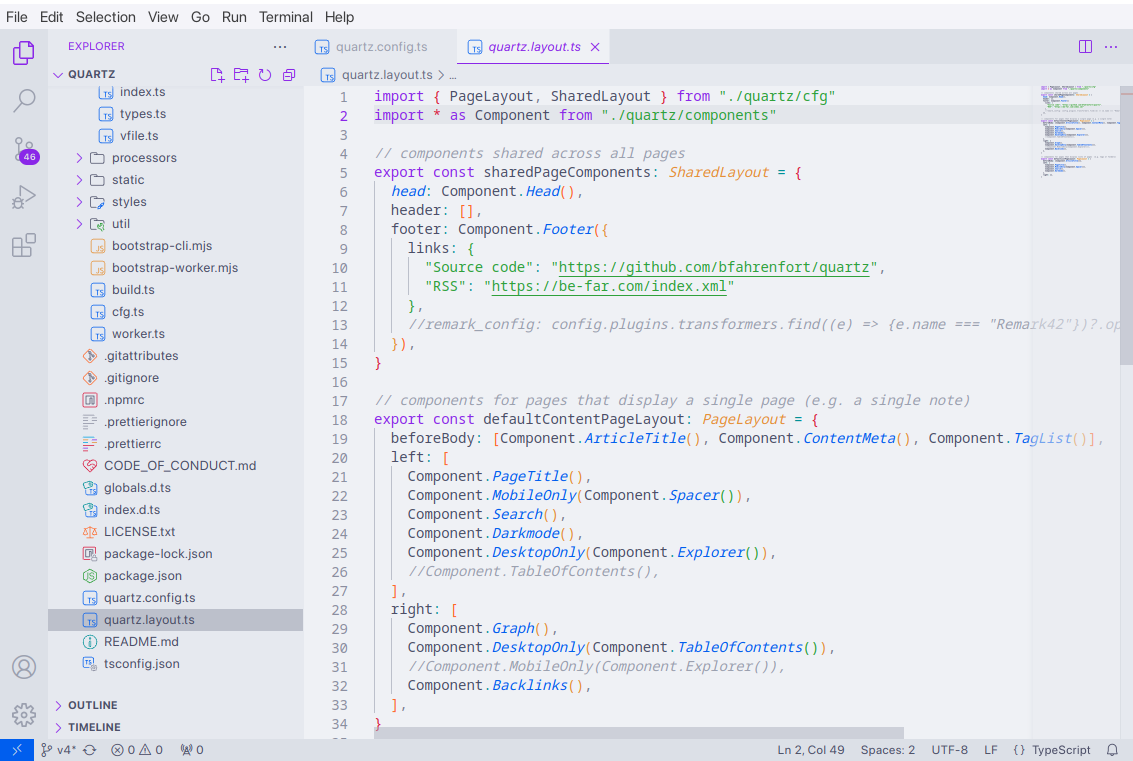Open Source Control view with 46 badge
The width and height of the screenshot is (1133, 761).
point(24,150)
